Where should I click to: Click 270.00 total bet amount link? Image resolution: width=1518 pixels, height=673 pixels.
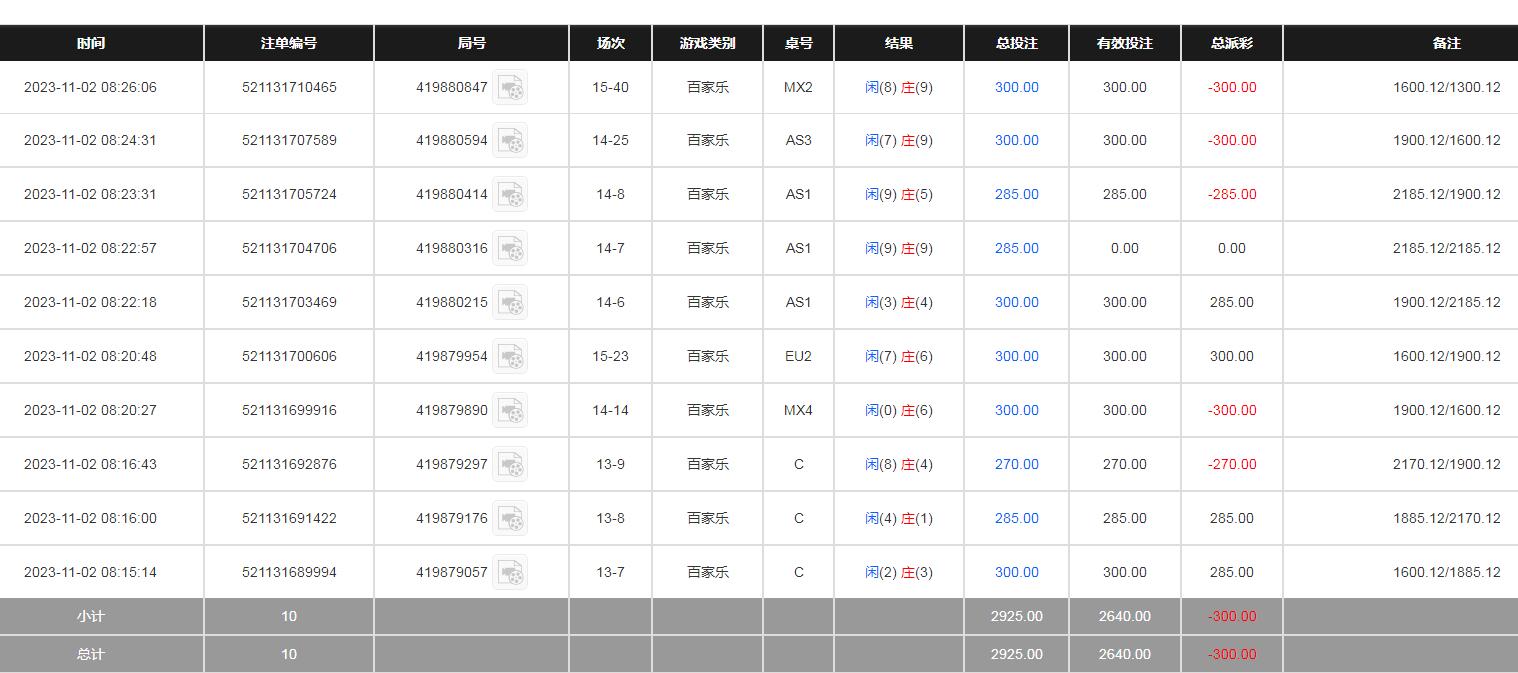[1016, 465]
